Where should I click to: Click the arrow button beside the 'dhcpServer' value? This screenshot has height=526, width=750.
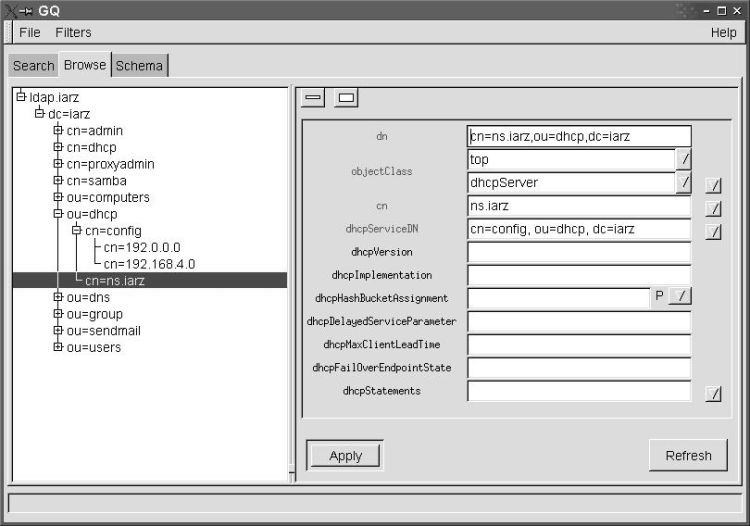tap(684, 183)
